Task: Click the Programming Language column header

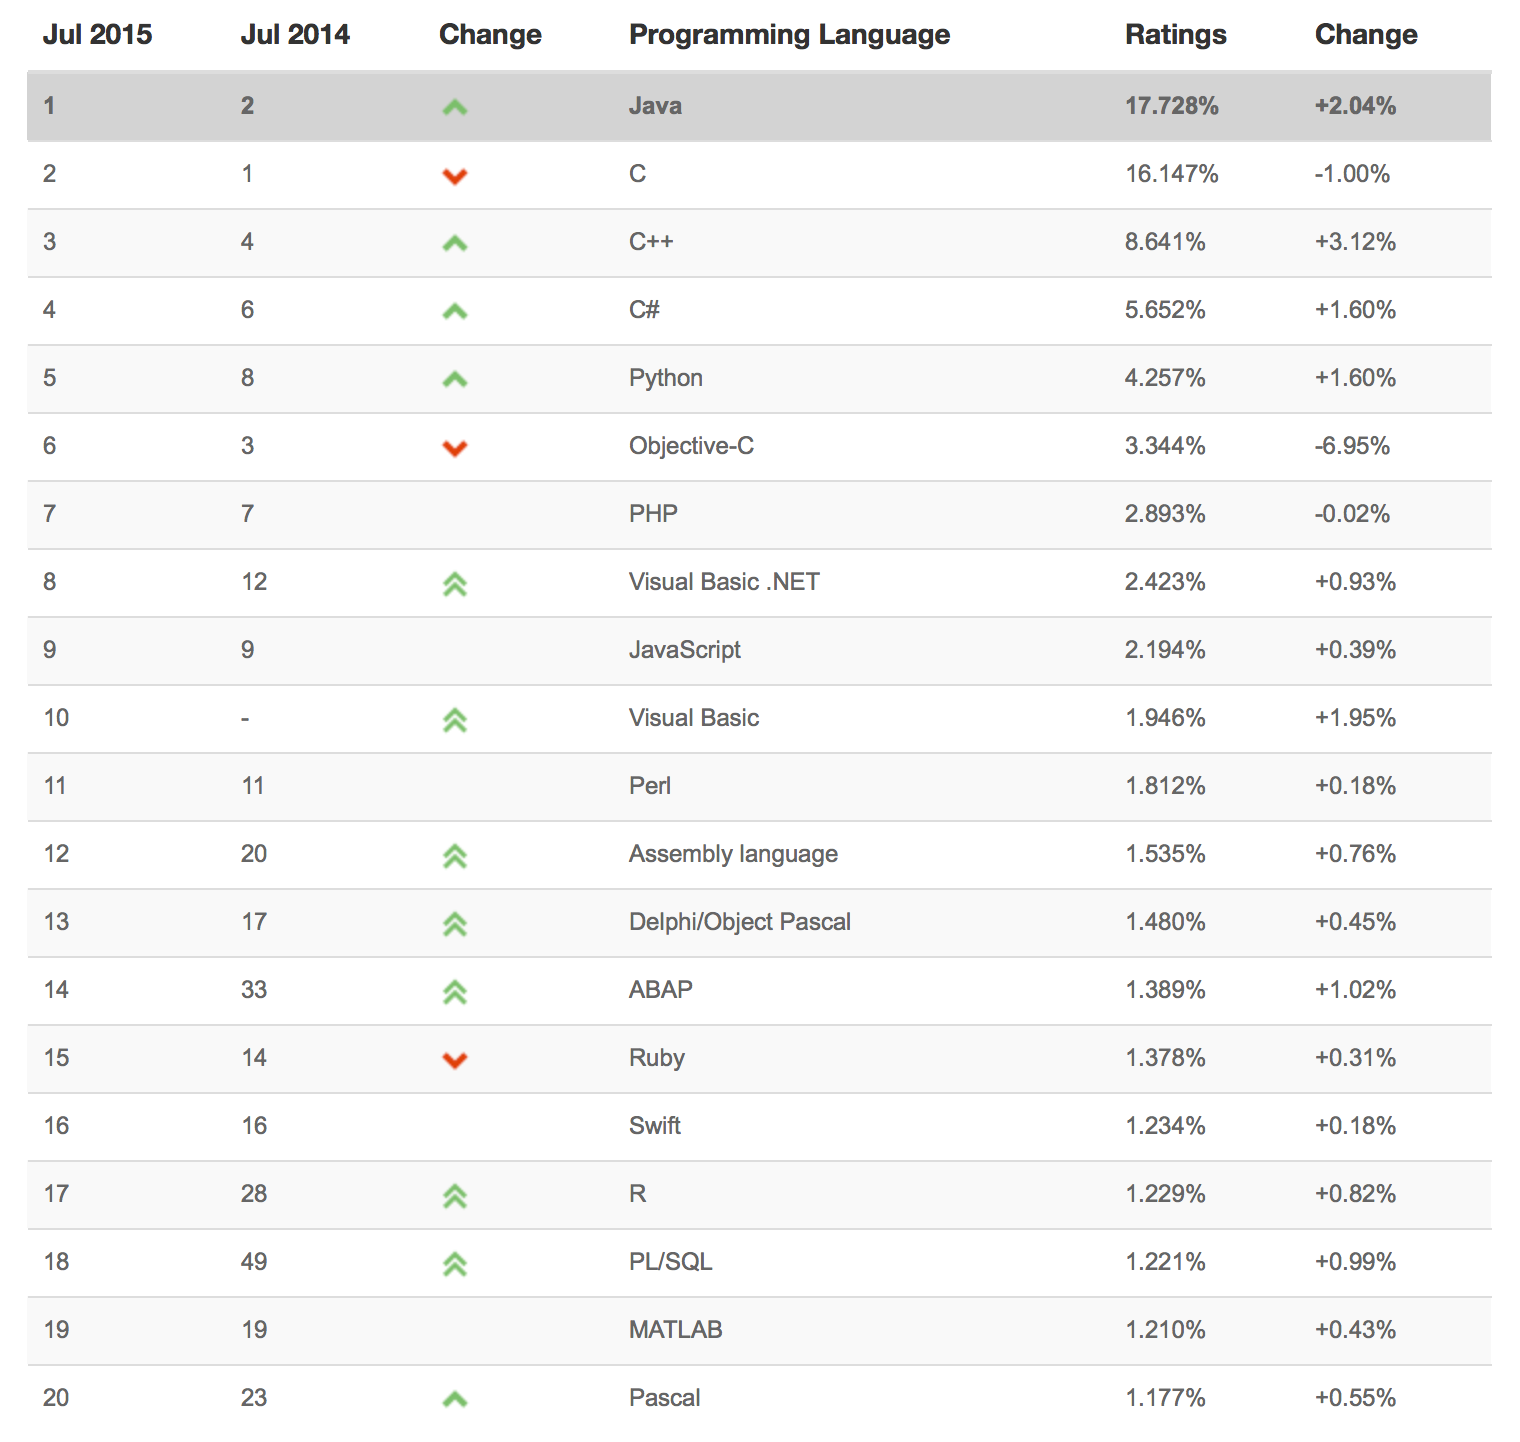Action: (x=789, y=35)
